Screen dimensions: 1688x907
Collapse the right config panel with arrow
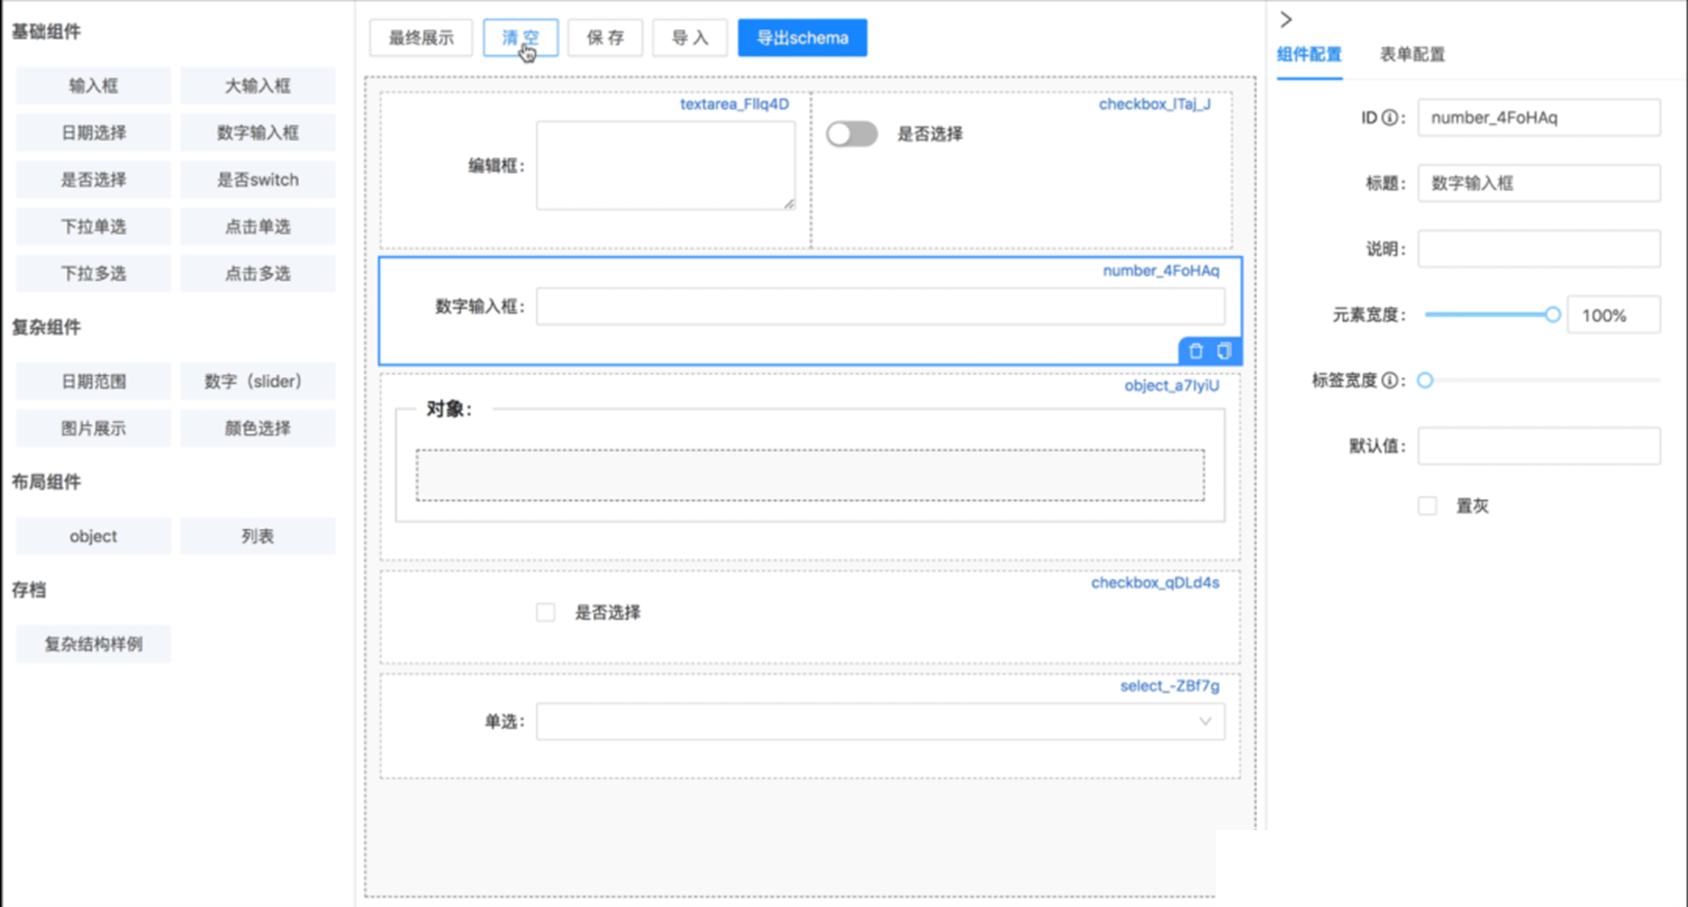(x=1286, y=19)
